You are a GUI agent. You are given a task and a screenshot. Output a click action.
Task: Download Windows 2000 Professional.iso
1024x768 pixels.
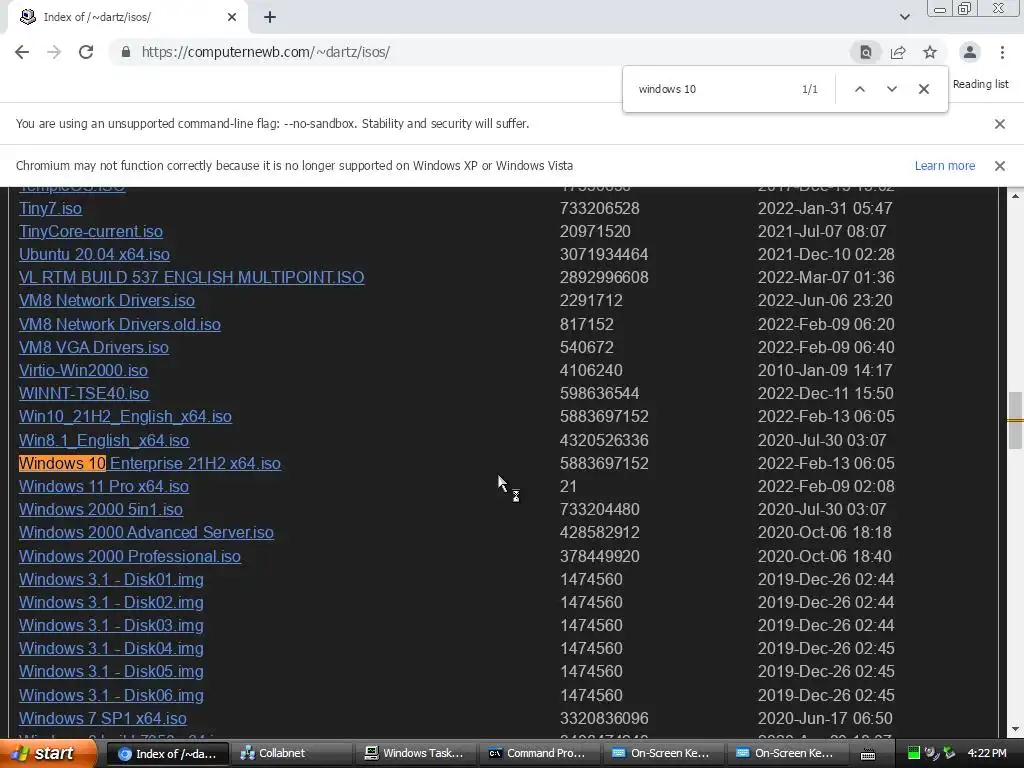point(130,556)
